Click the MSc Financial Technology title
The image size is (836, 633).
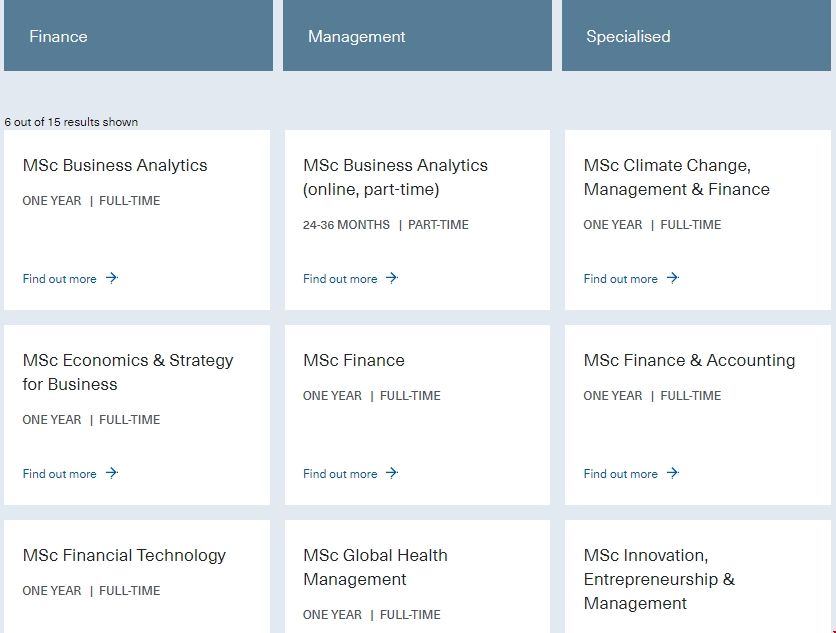(x=124, y=555)
